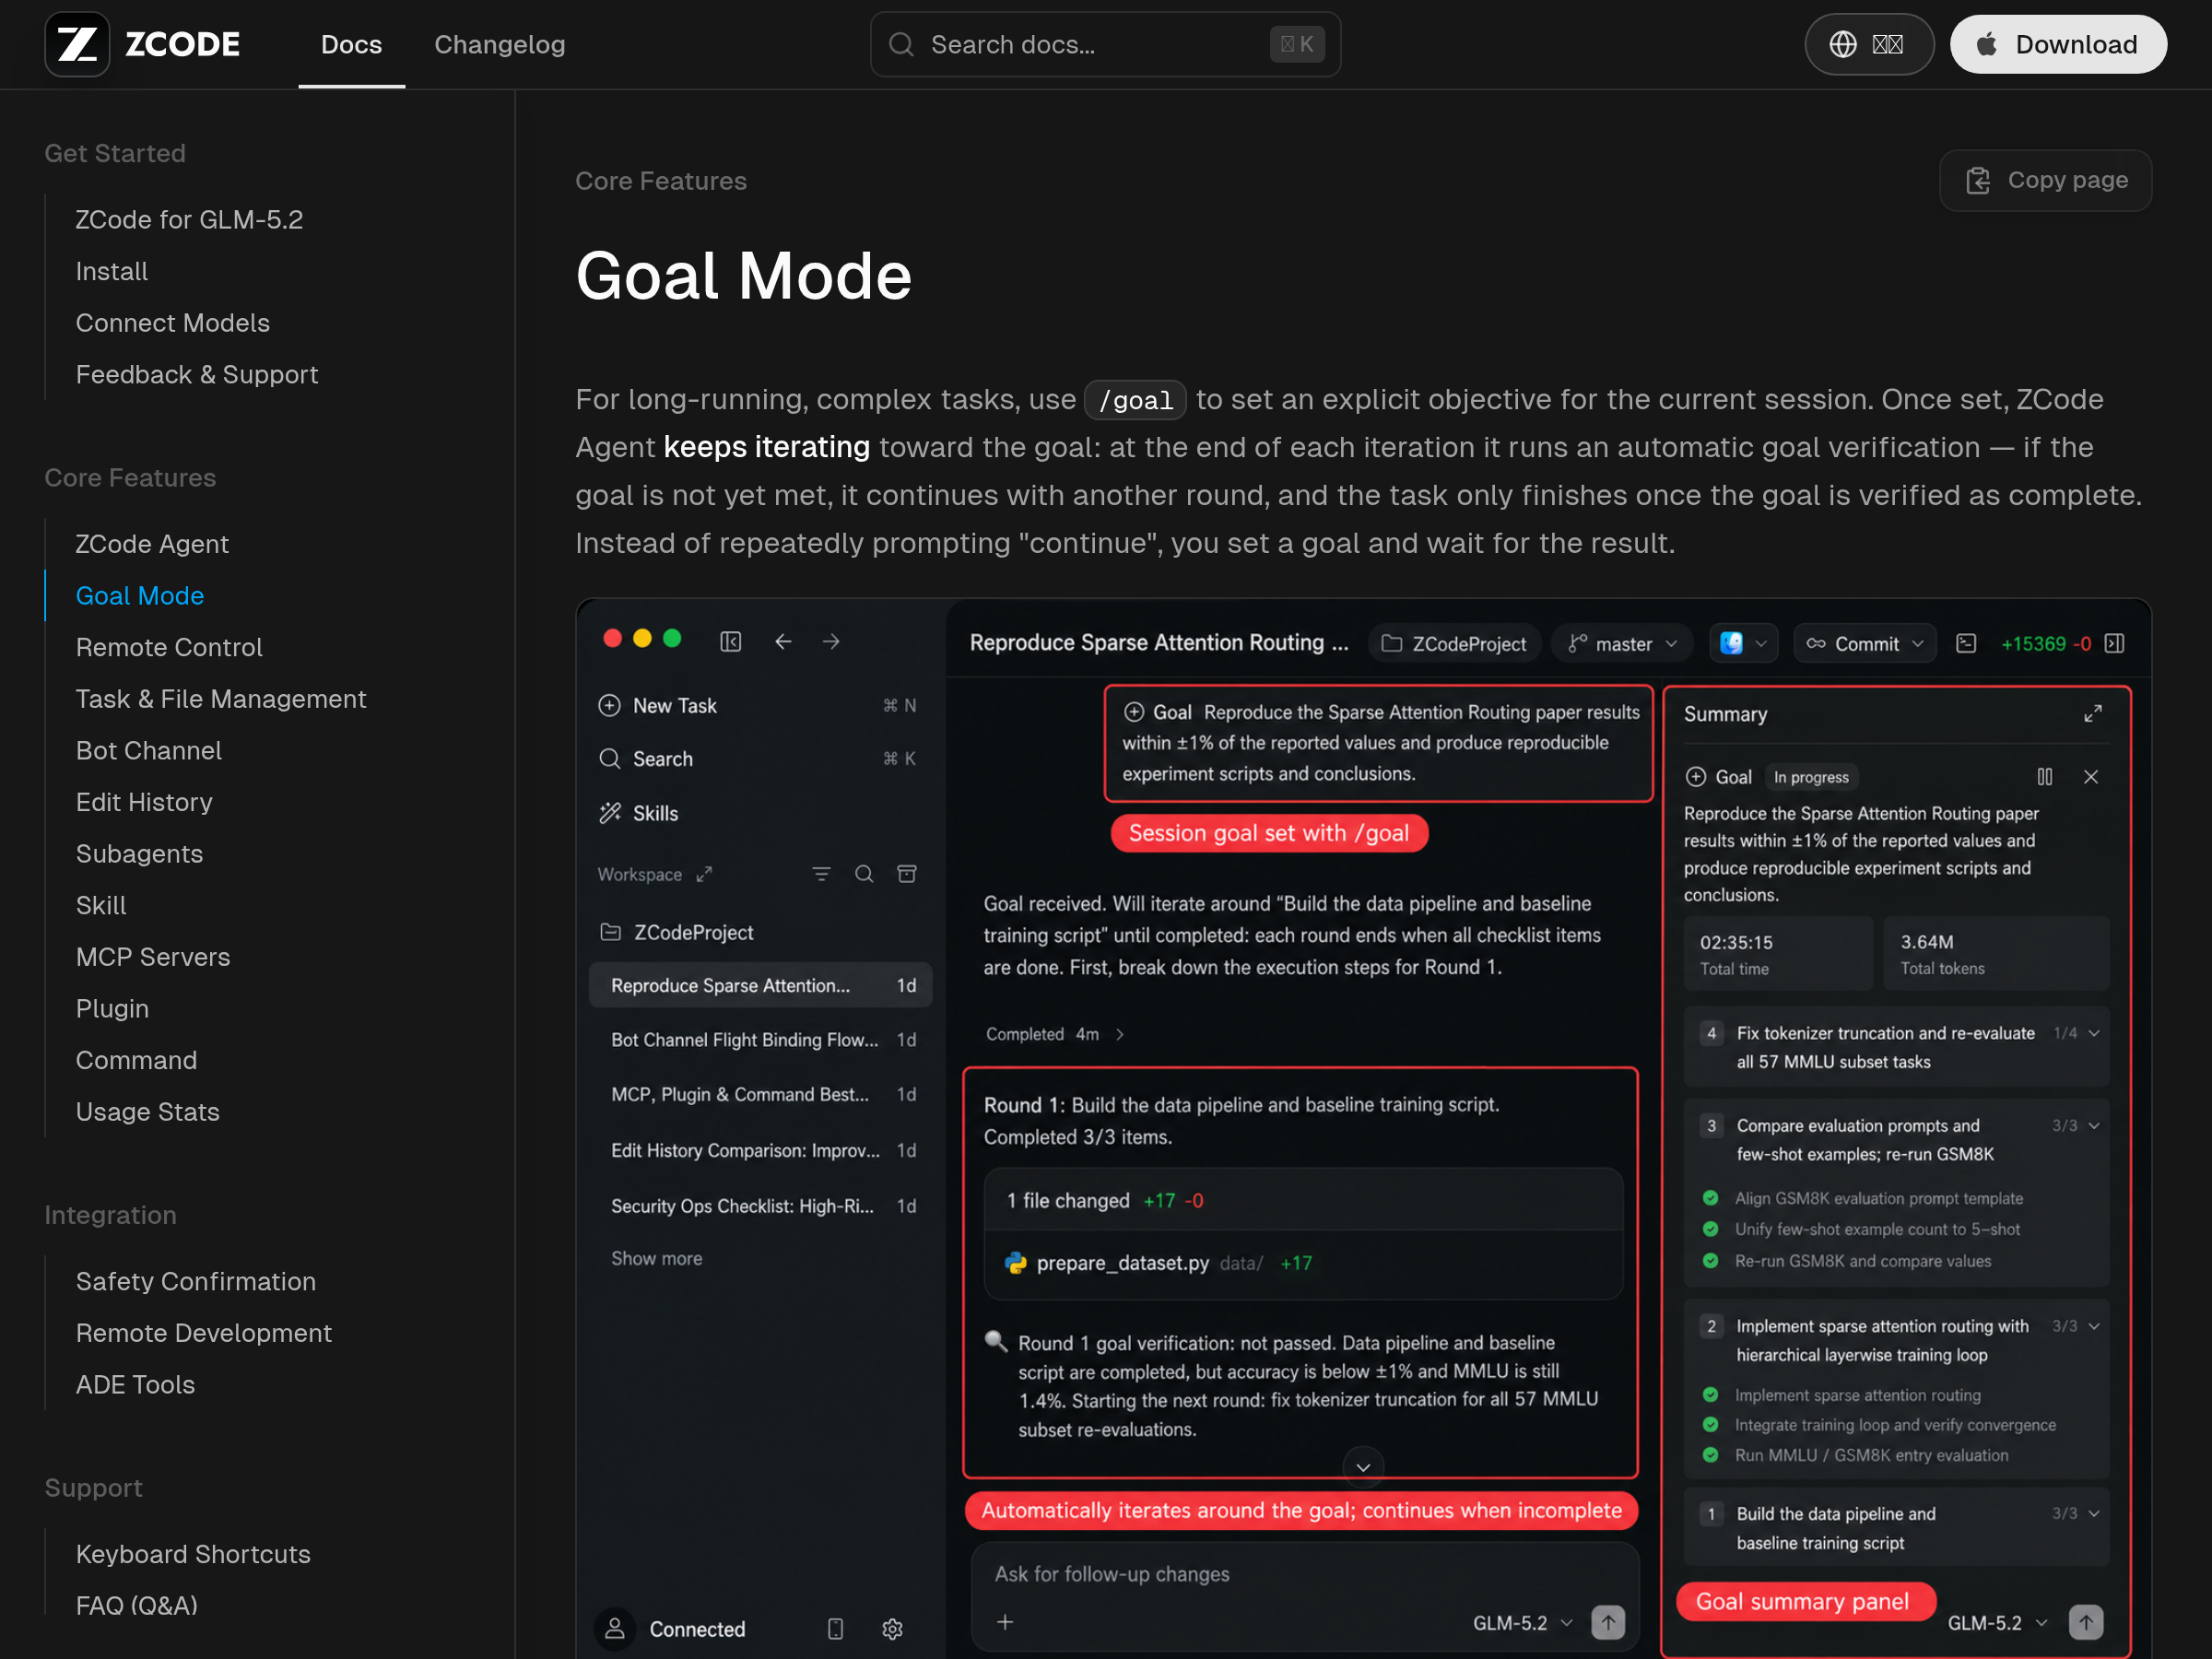Open Skill sidebar item
This screenshot has width=2212, height=1659.
pyautogui.click(x=101, y=905)
